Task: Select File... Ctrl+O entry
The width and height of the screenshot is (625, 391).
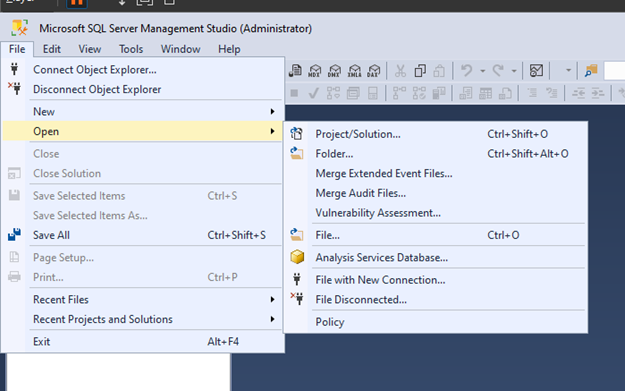Action: [x=435, y=235]
